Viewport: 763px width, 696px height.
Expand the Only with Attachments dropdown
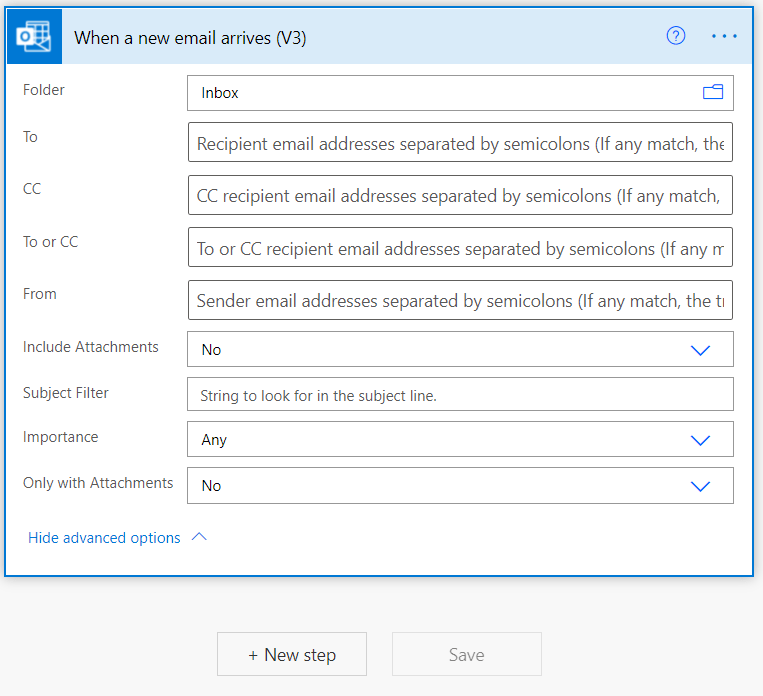[x=700, y=486]
